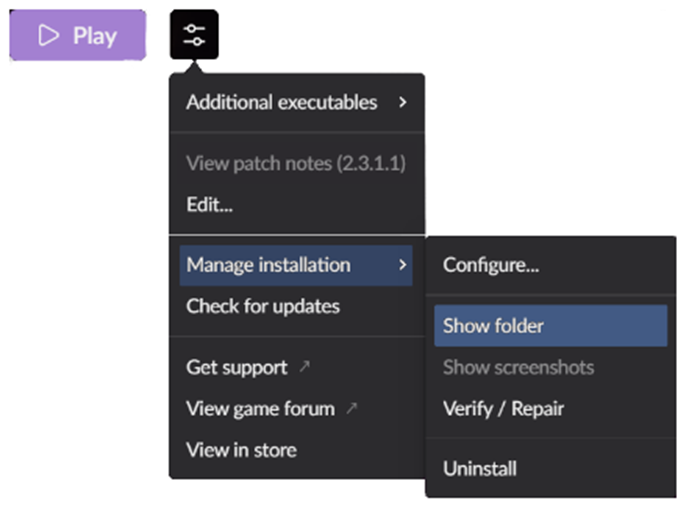Click the arrow next to Manage installation
This screenshot has height=509, width=689.
[x=402, y=265]
